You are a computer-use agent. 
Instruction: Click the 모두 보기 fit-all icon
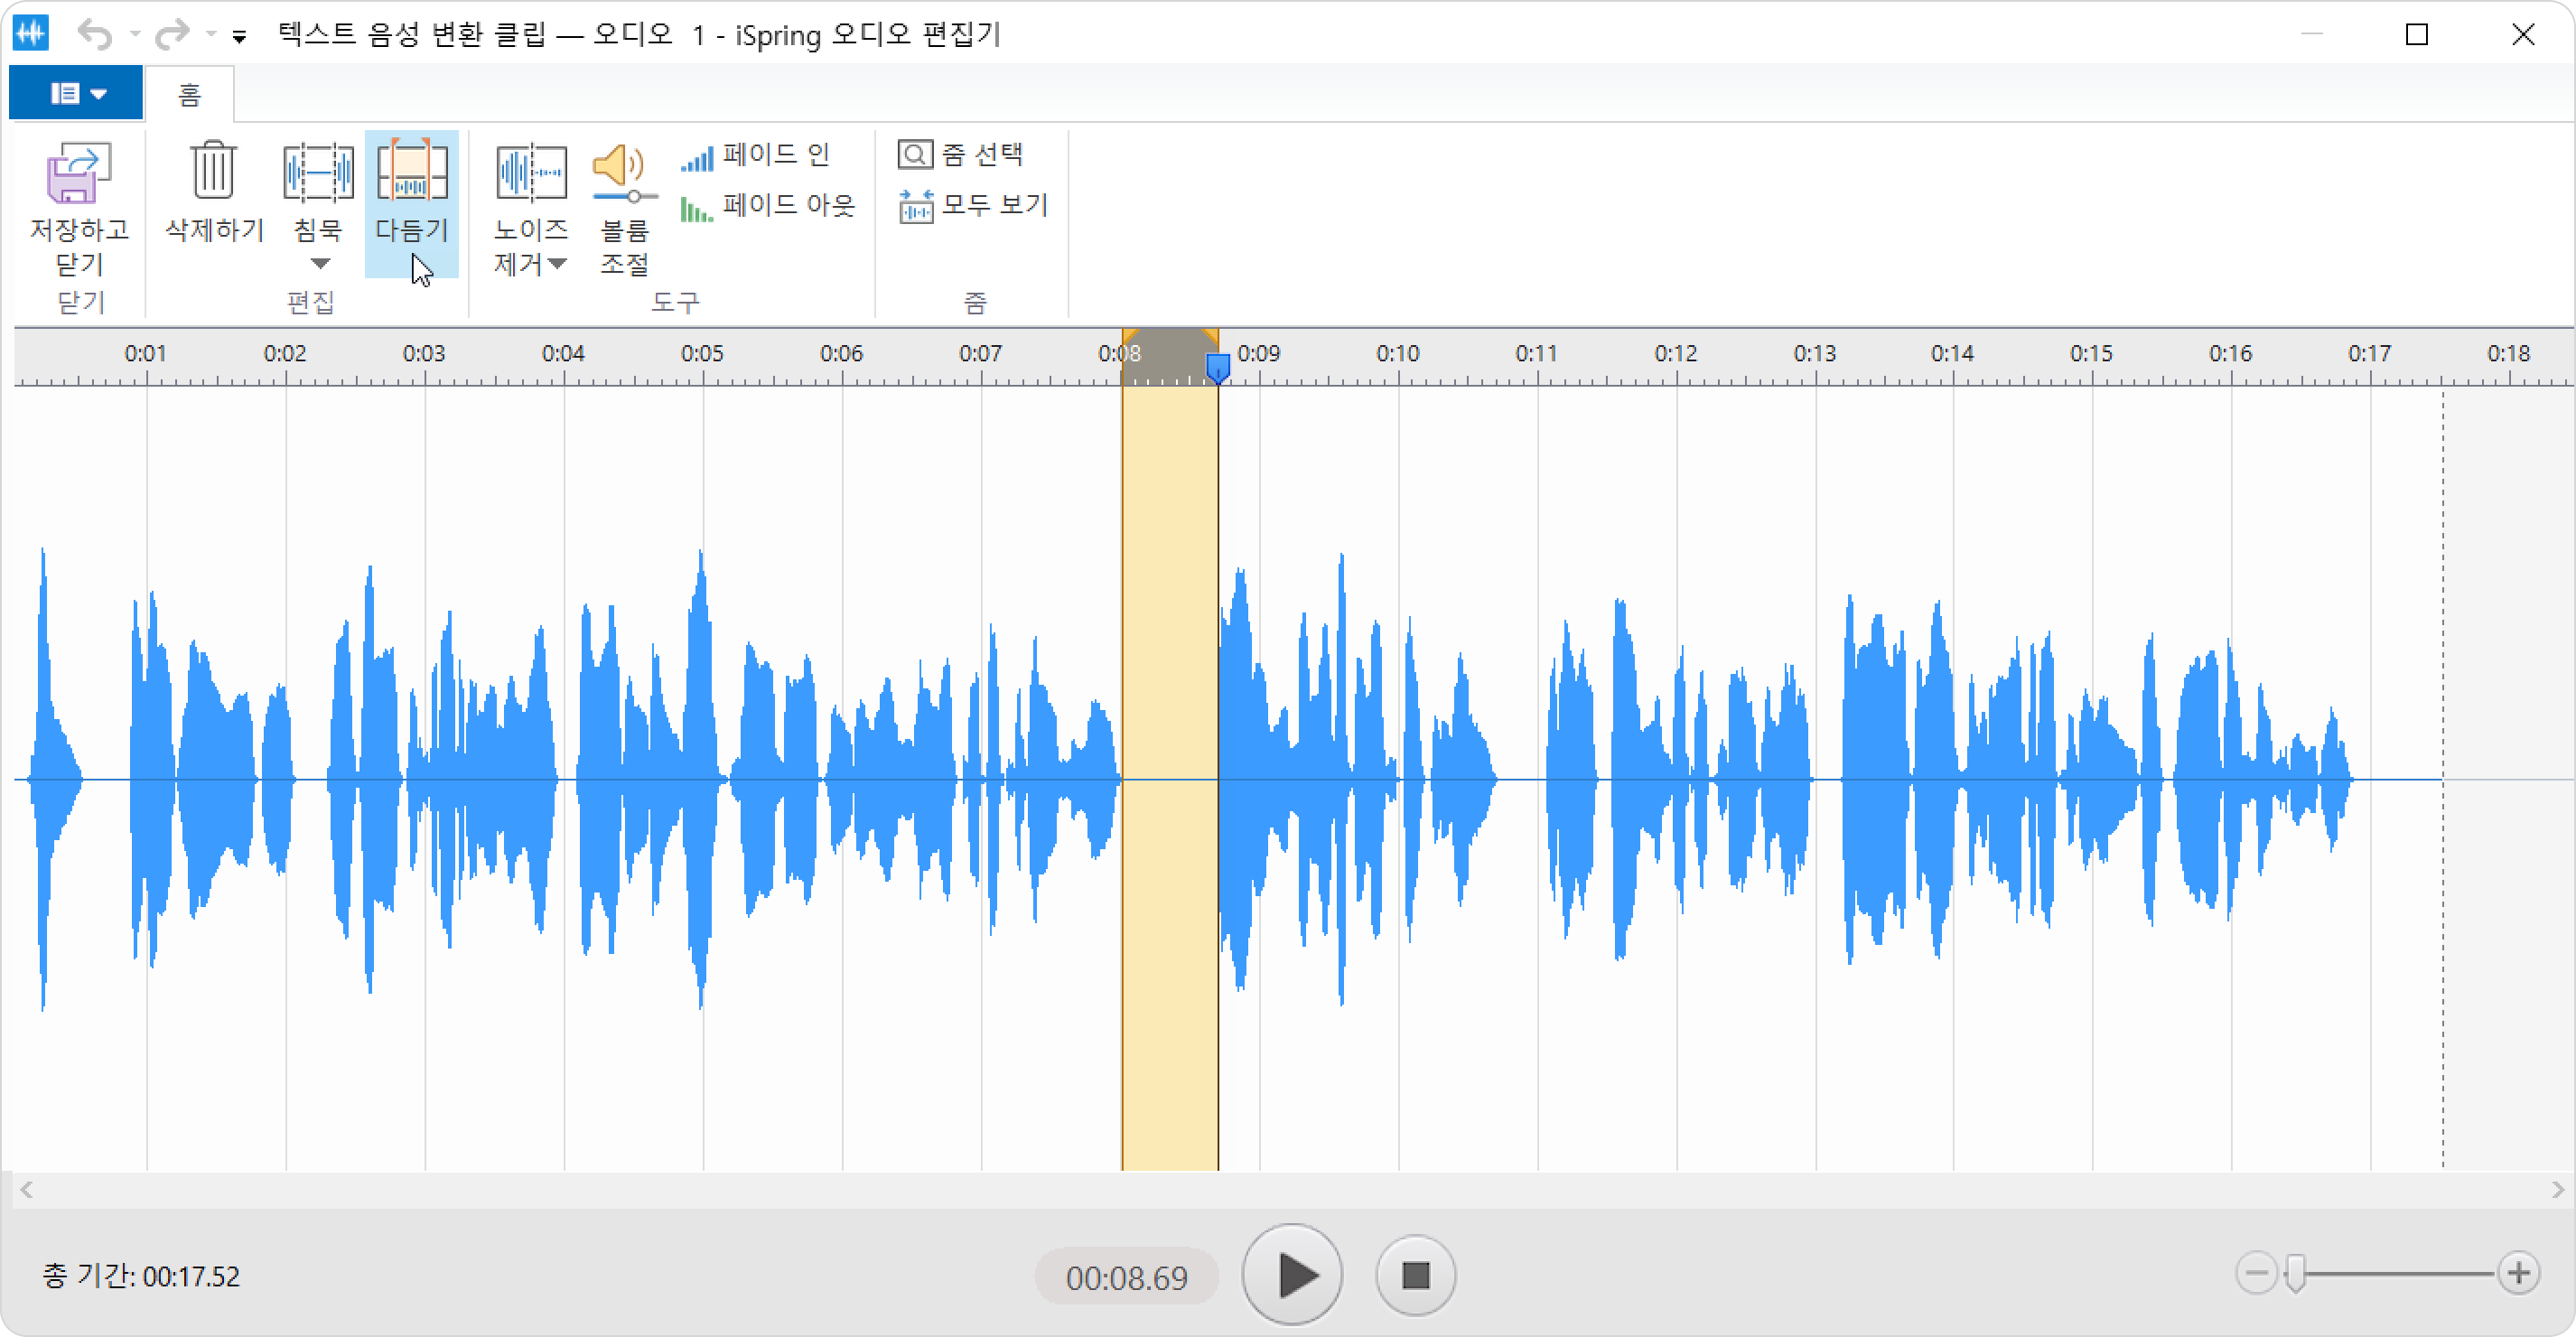pyautogui.click(x=915, y=207)
